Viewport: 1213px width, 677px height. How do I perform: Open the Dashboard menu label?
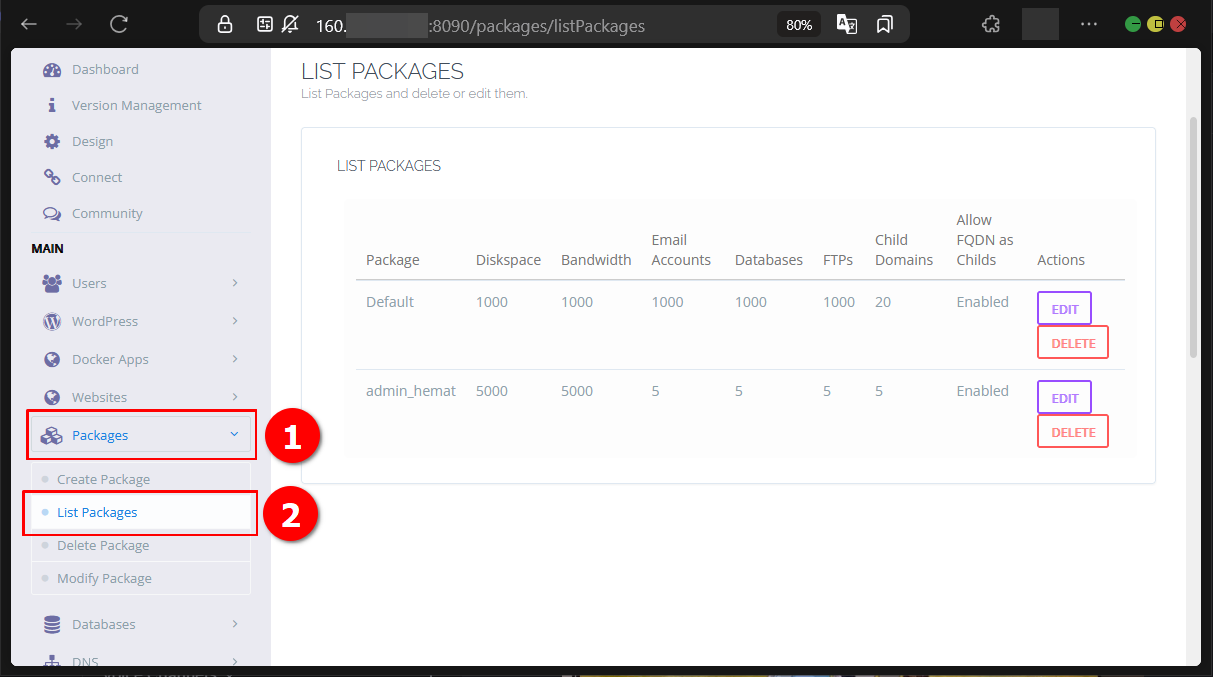pos(105,69)
